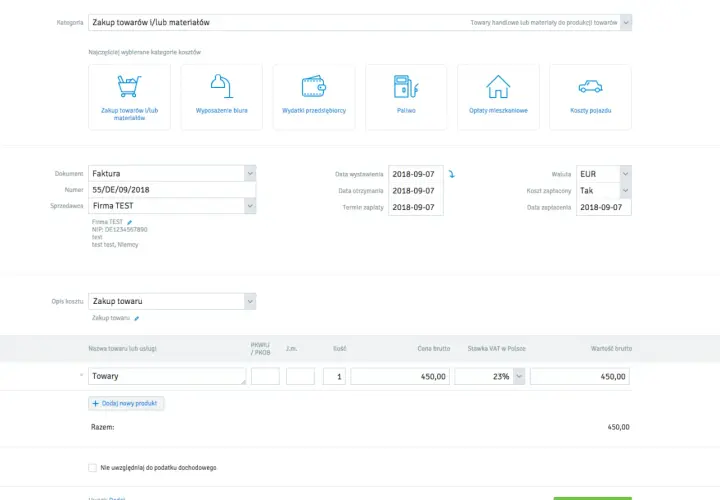Click the Termin zapłaty date field
720x500 pixels.
pyautogui.click(x=416, y=207)
